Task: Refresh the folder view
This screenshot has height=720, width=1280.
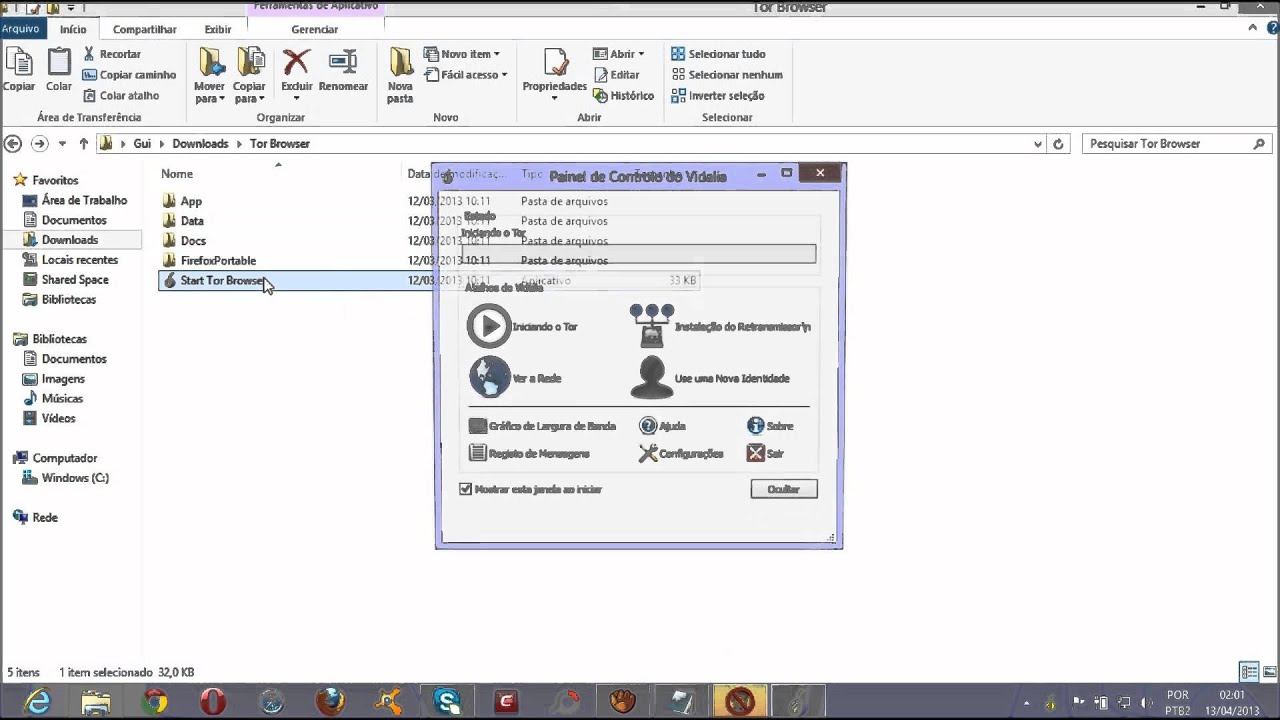Action: click(x=1058, y=144)
